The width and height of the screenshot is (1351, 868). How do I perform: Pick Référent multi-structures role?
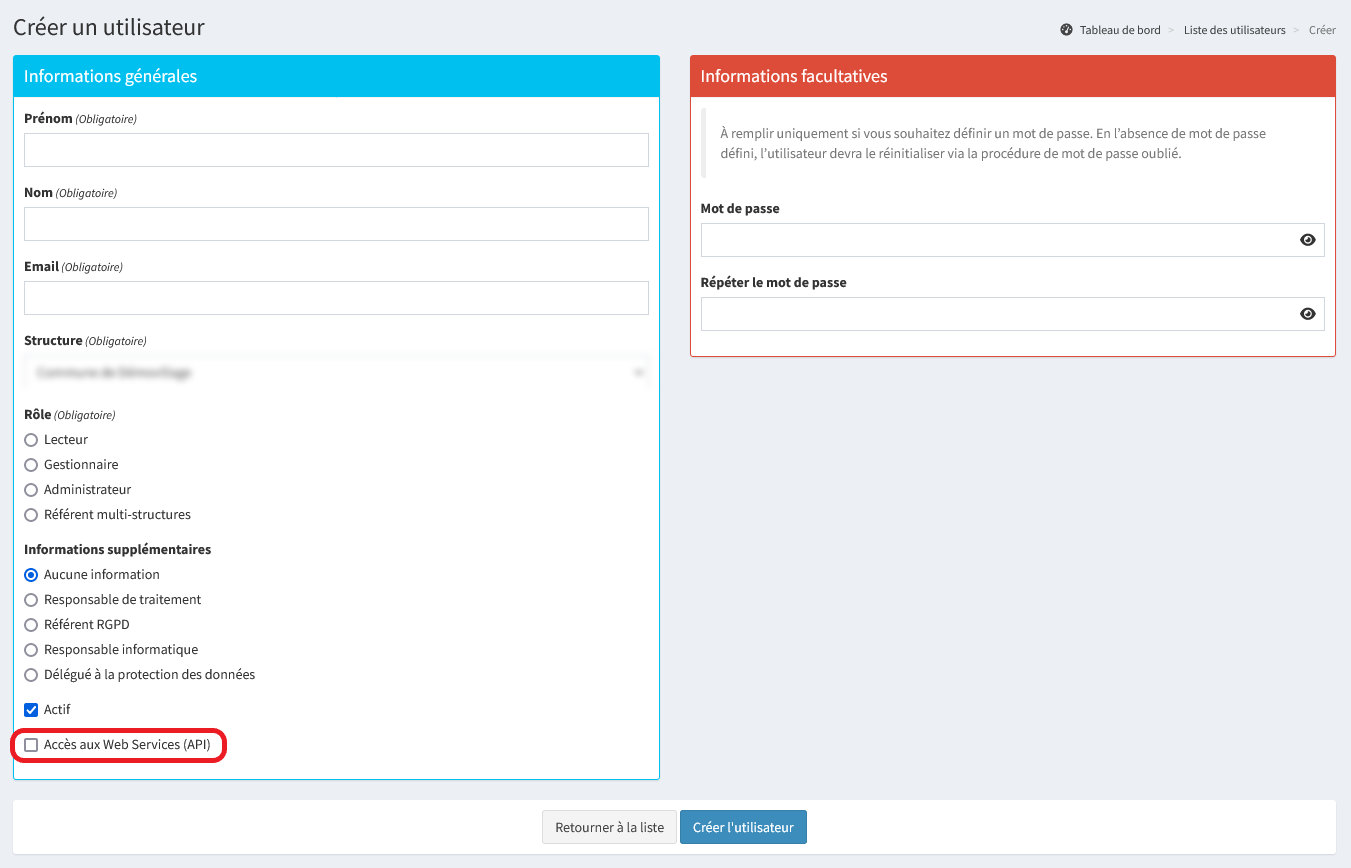tap(31, 515)
